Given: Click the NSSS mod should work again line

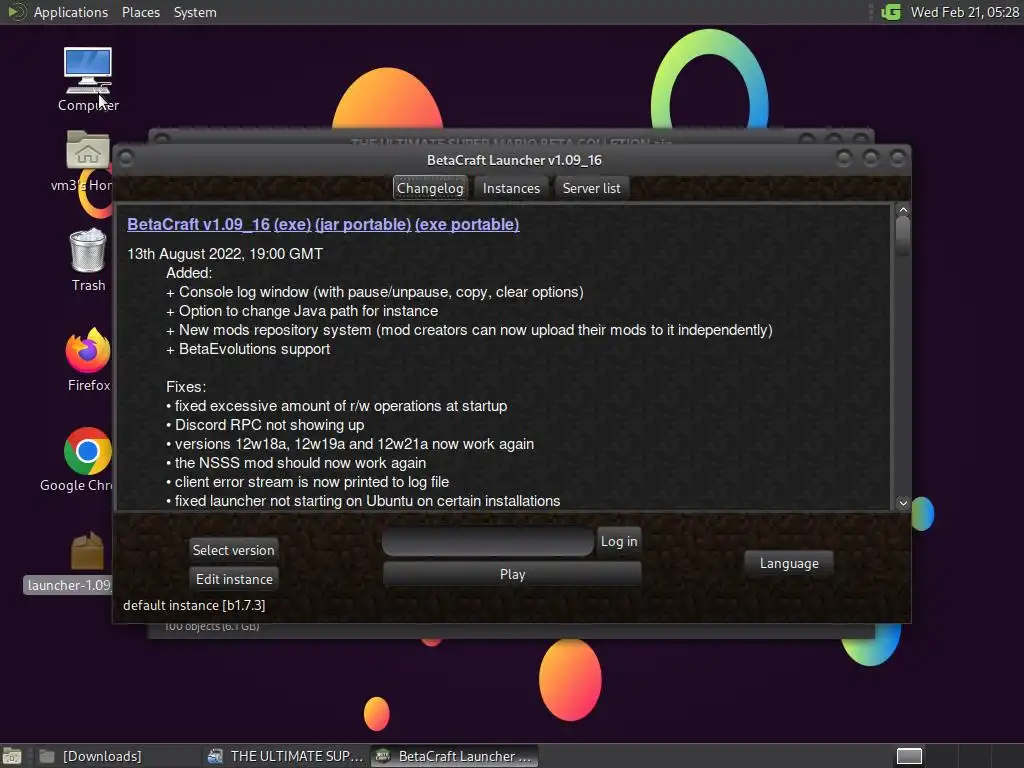Looking at the screenshot, I should click(x=296, y=463).
